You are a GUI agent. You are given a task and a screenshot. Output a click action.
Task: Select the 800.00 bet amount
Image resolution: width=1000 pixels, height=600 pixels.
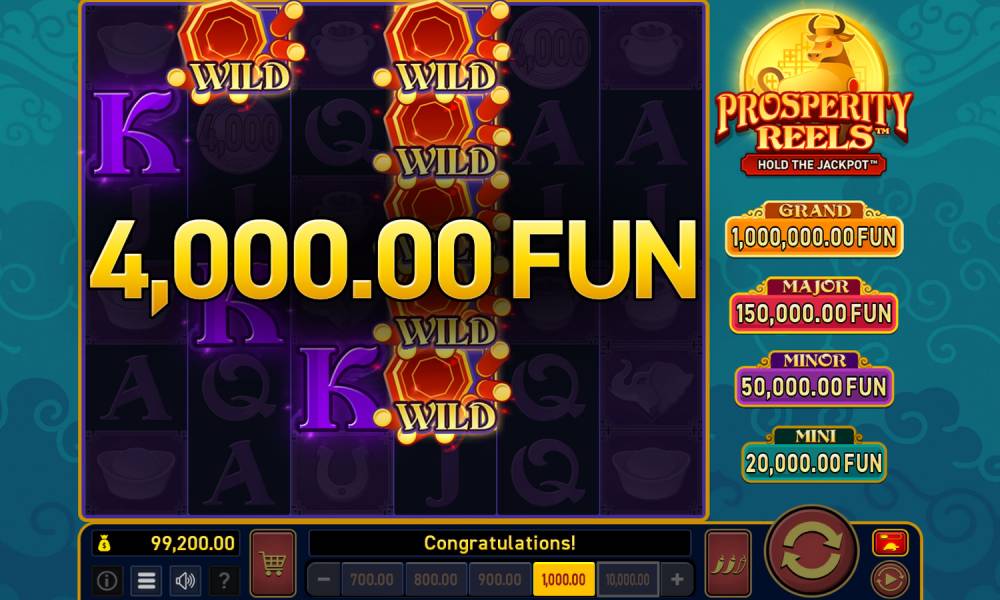click(x=436, y=580)
